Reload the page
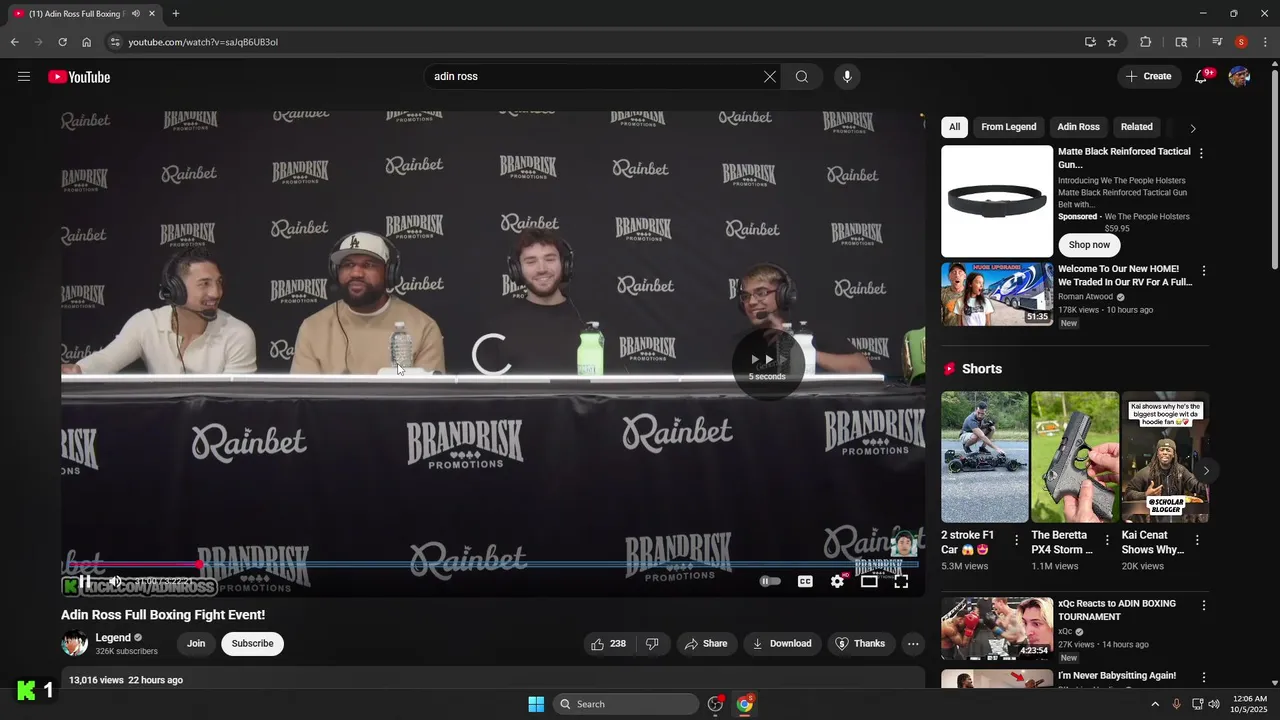The image size is (1280, 720). [62, 42]
